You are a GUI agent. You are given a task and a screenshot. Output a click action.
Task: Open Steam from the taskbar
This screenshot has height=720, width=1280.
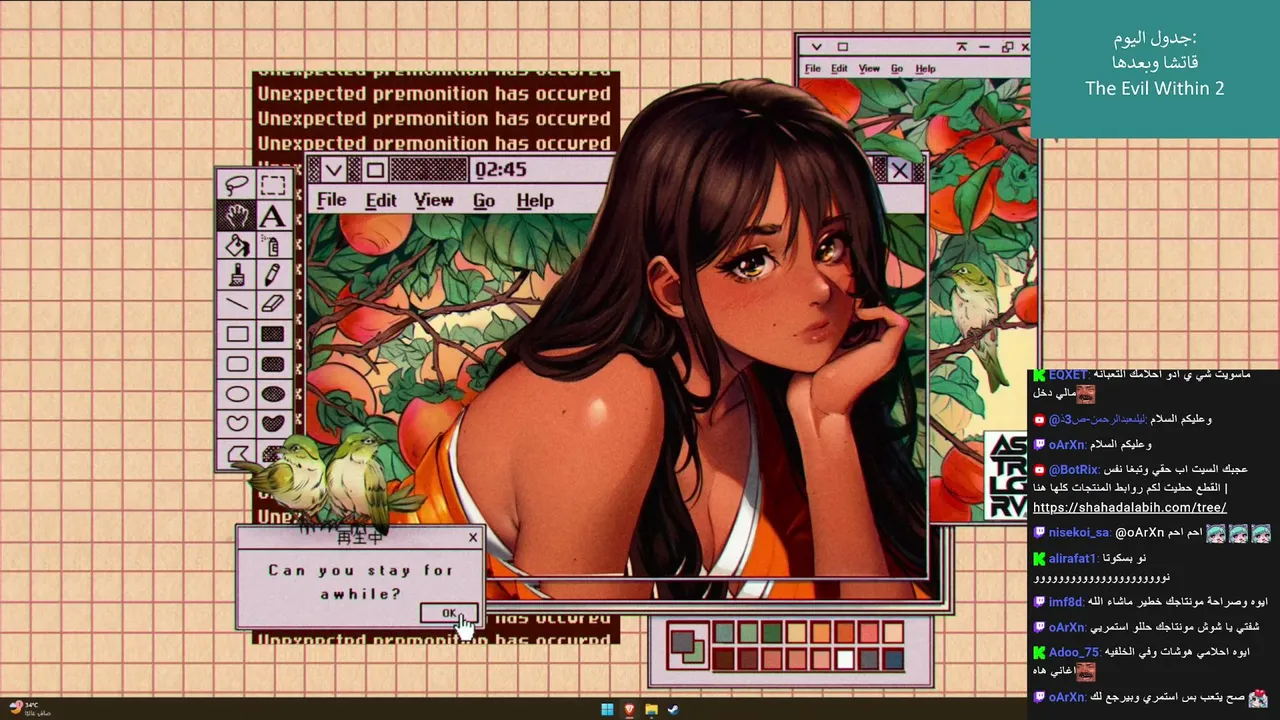pyautogui.click(x=673, y=710)
